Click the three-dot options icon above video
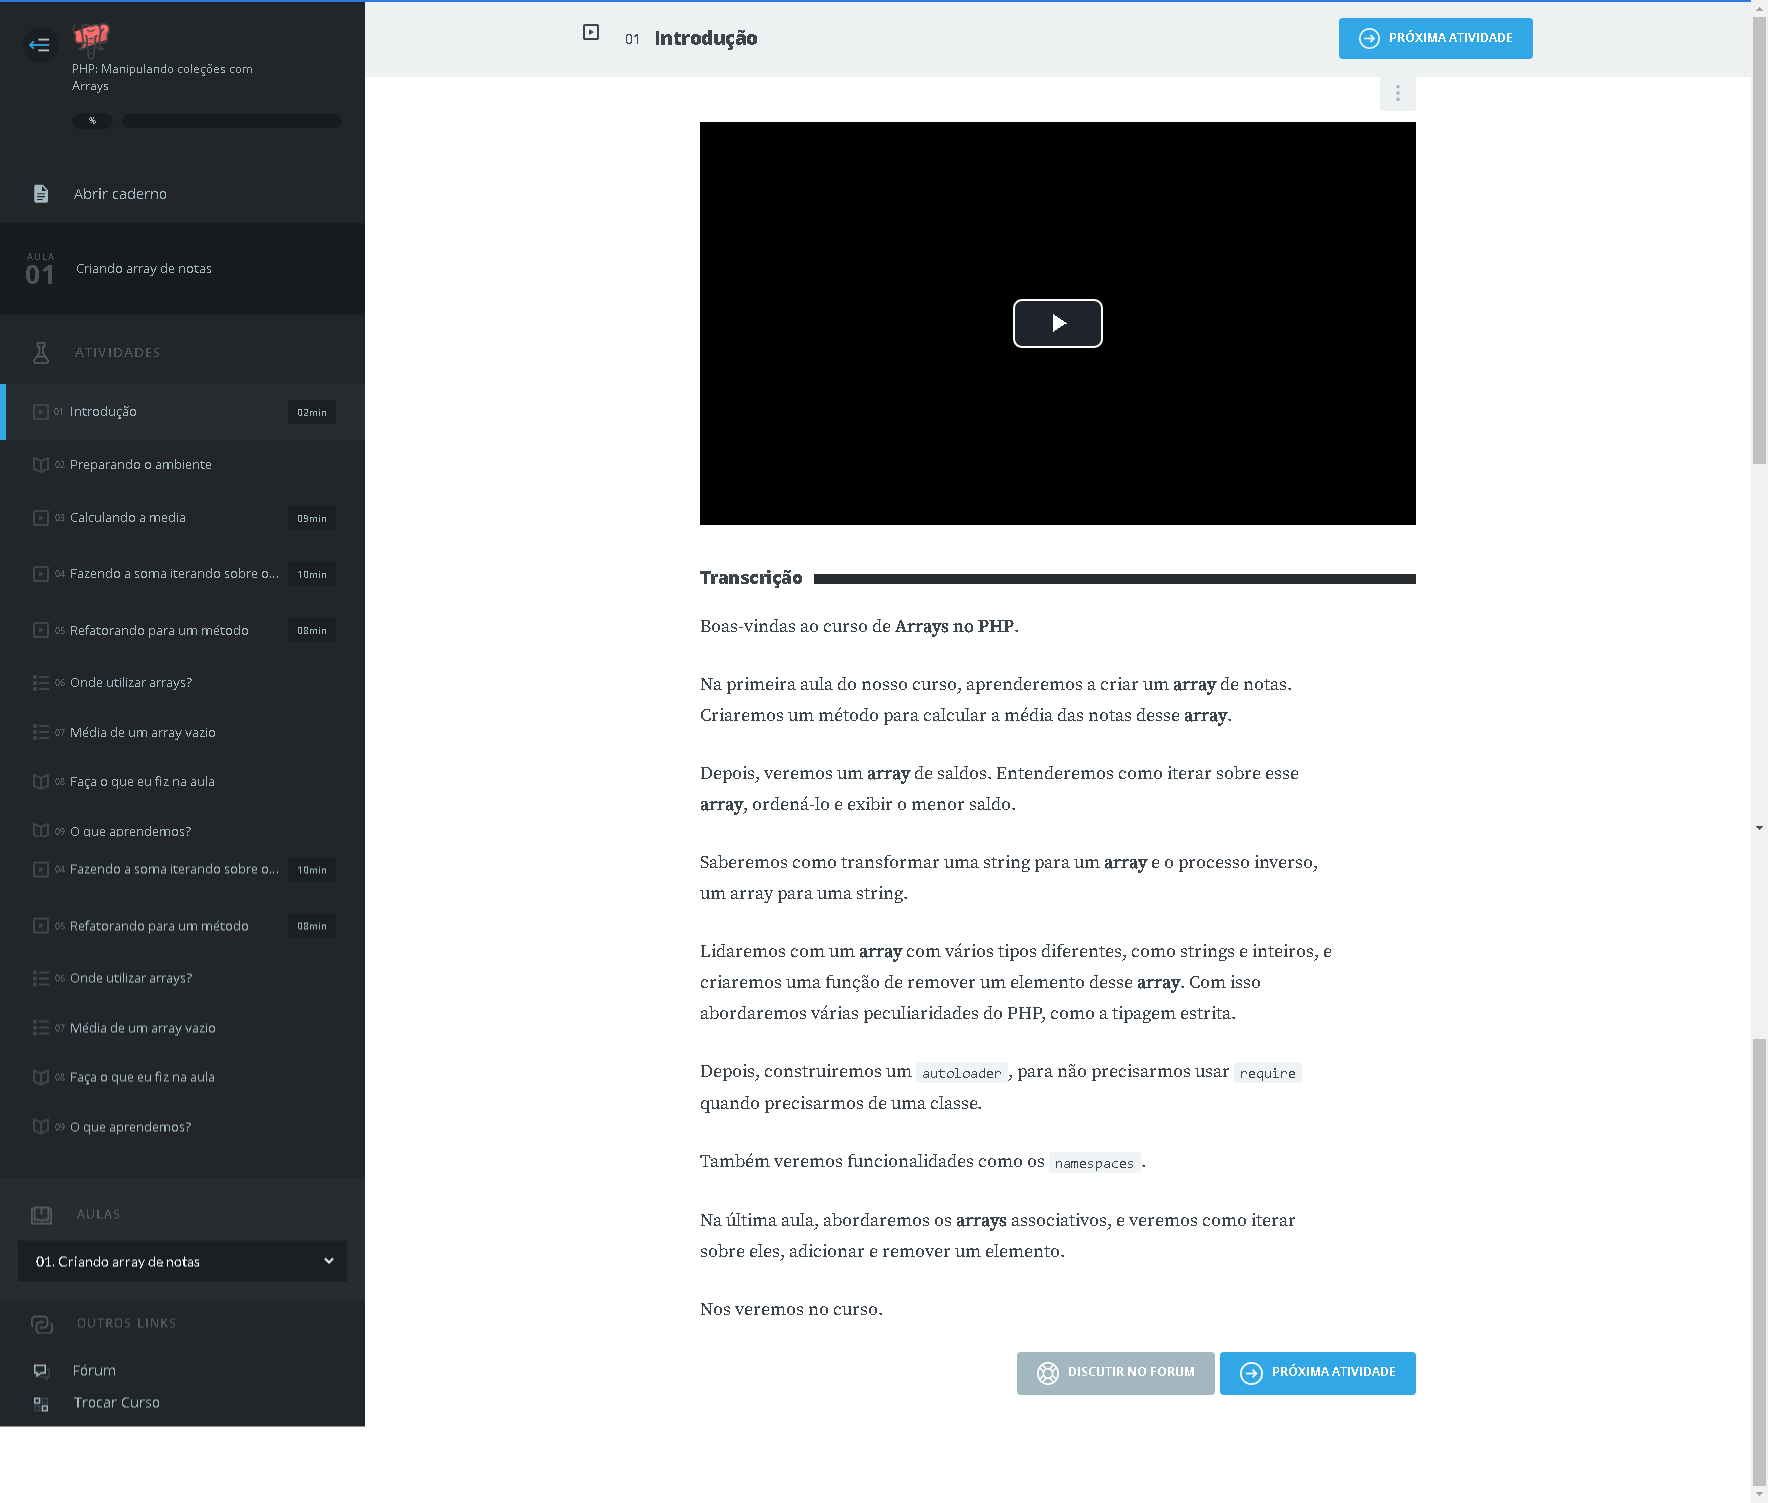 (x=1397, y=93)
